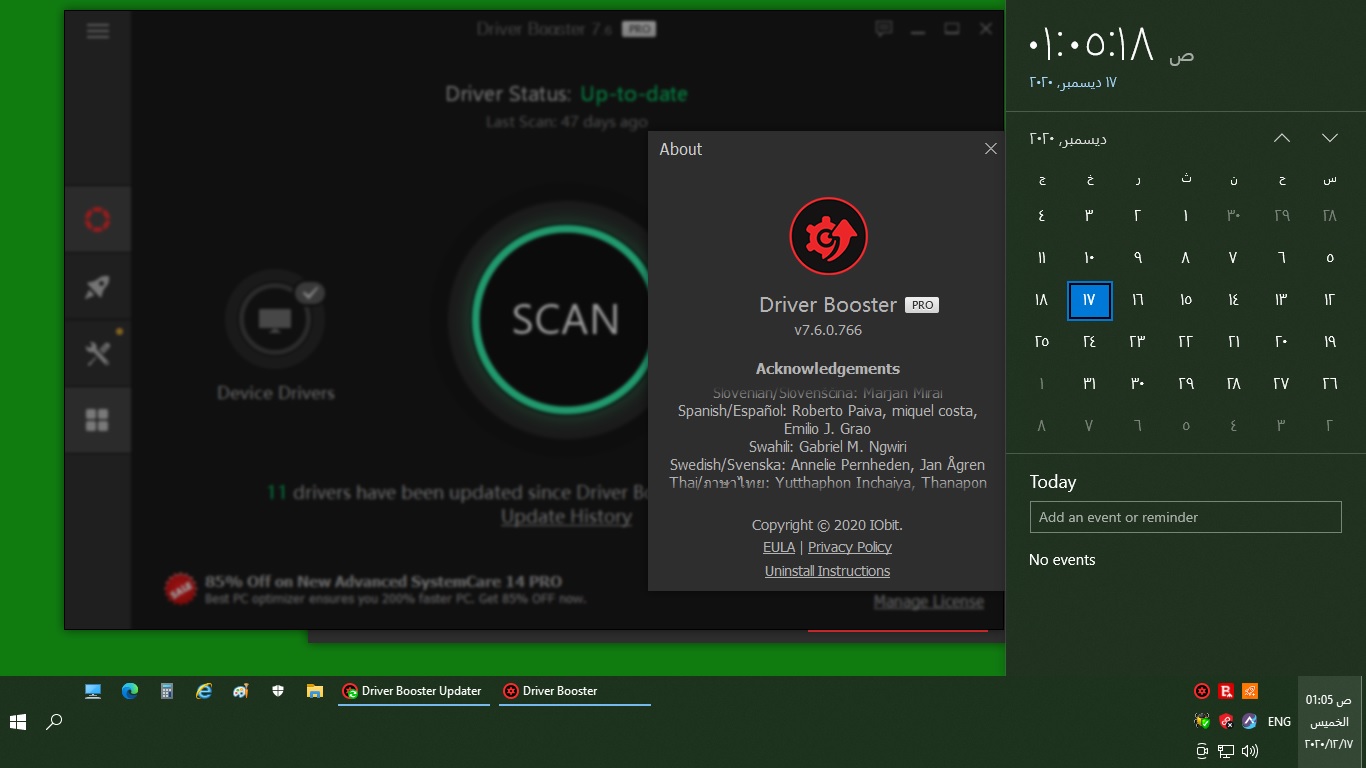
Task: Switch to Driver Booster Updater taskbar button
Action: click(414, 691)
